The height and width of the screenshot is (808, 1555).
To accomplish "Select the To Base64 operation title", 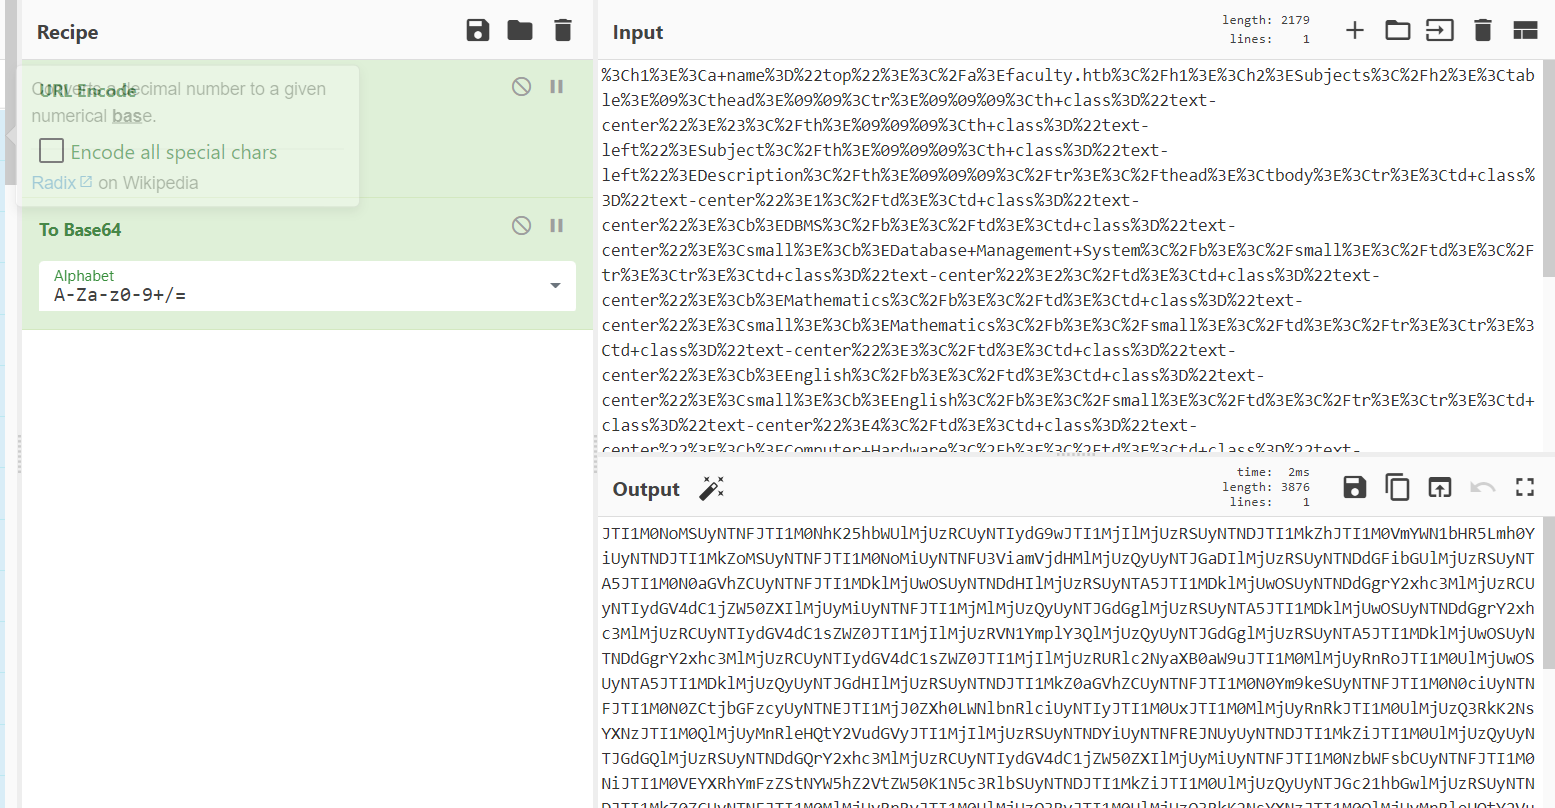I will pos(80,230).
